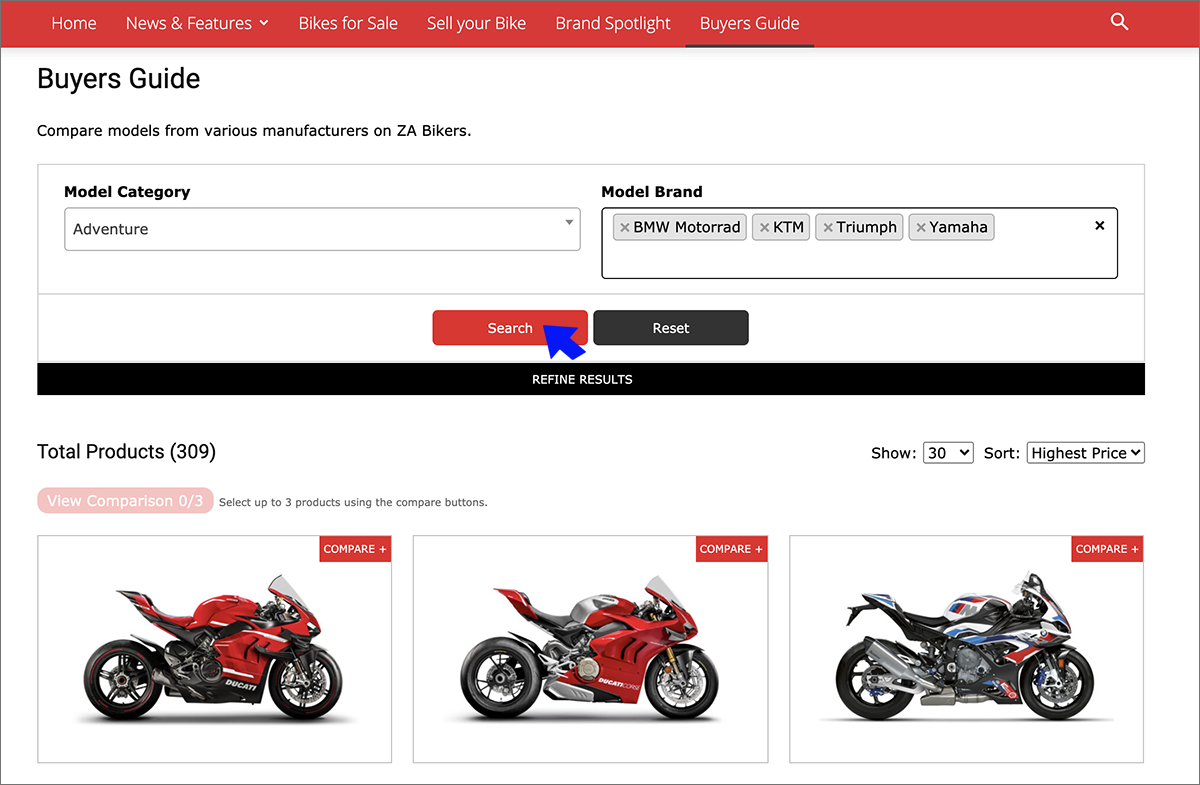Add the BMW M sportbike to compare

point(1107,549)
